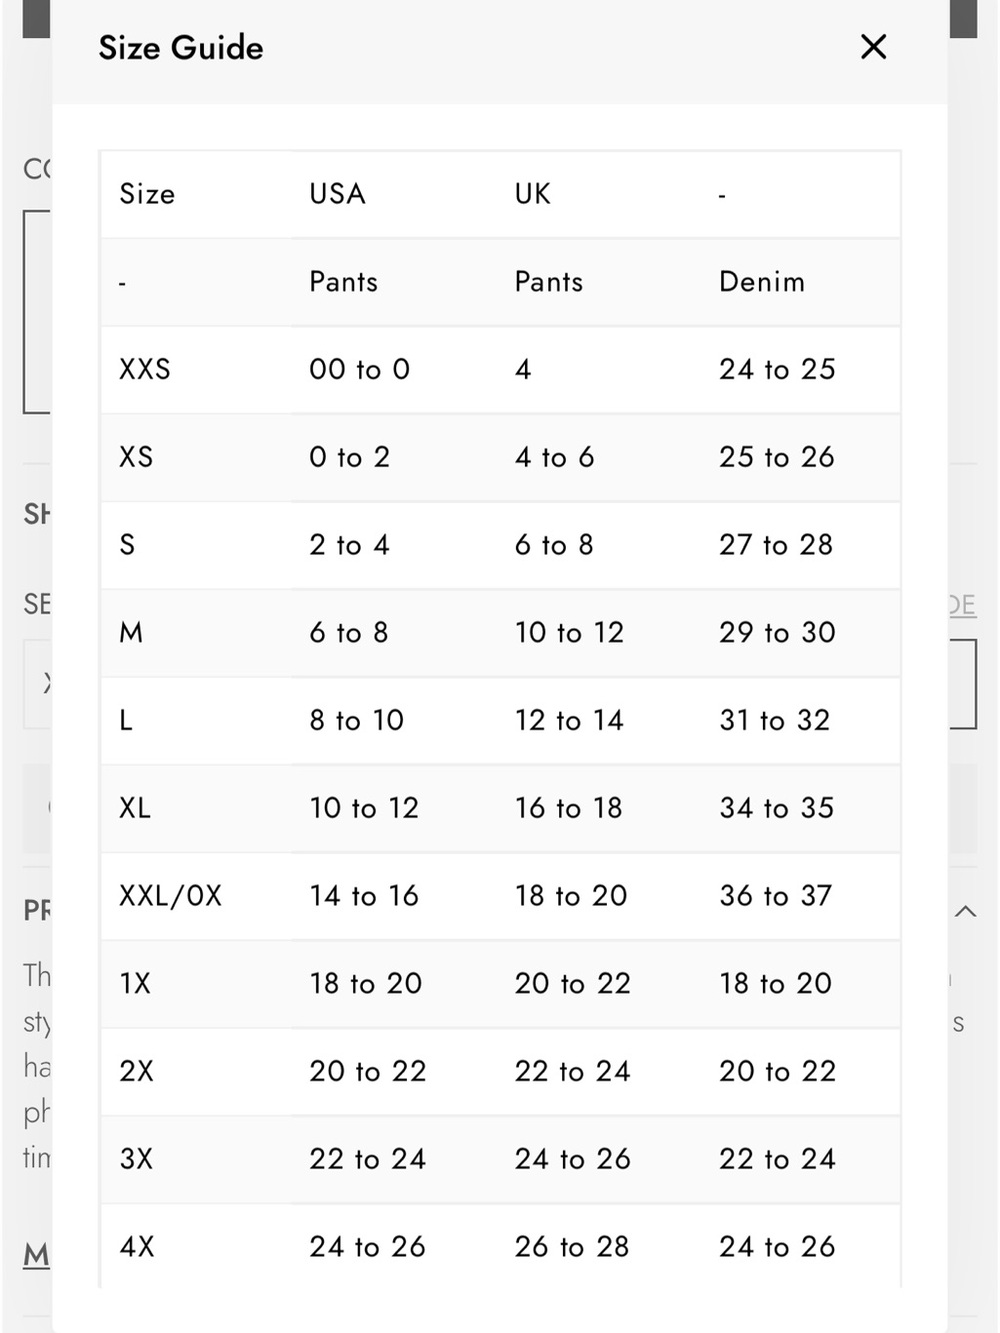Select the UK column header
Screen dimensions: 1000x1333
pos(533,194)
